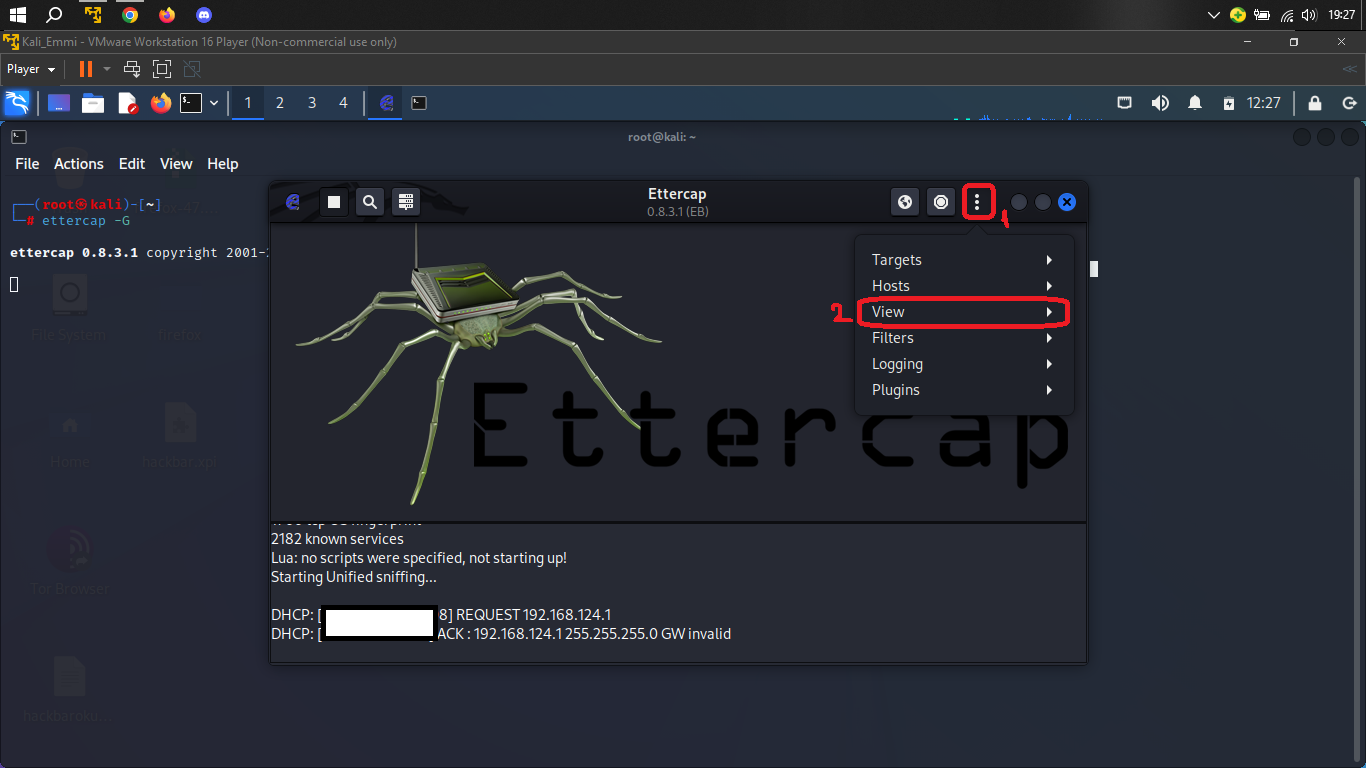Click the stop MITM circle button in Ettercap

coord(941,202)
